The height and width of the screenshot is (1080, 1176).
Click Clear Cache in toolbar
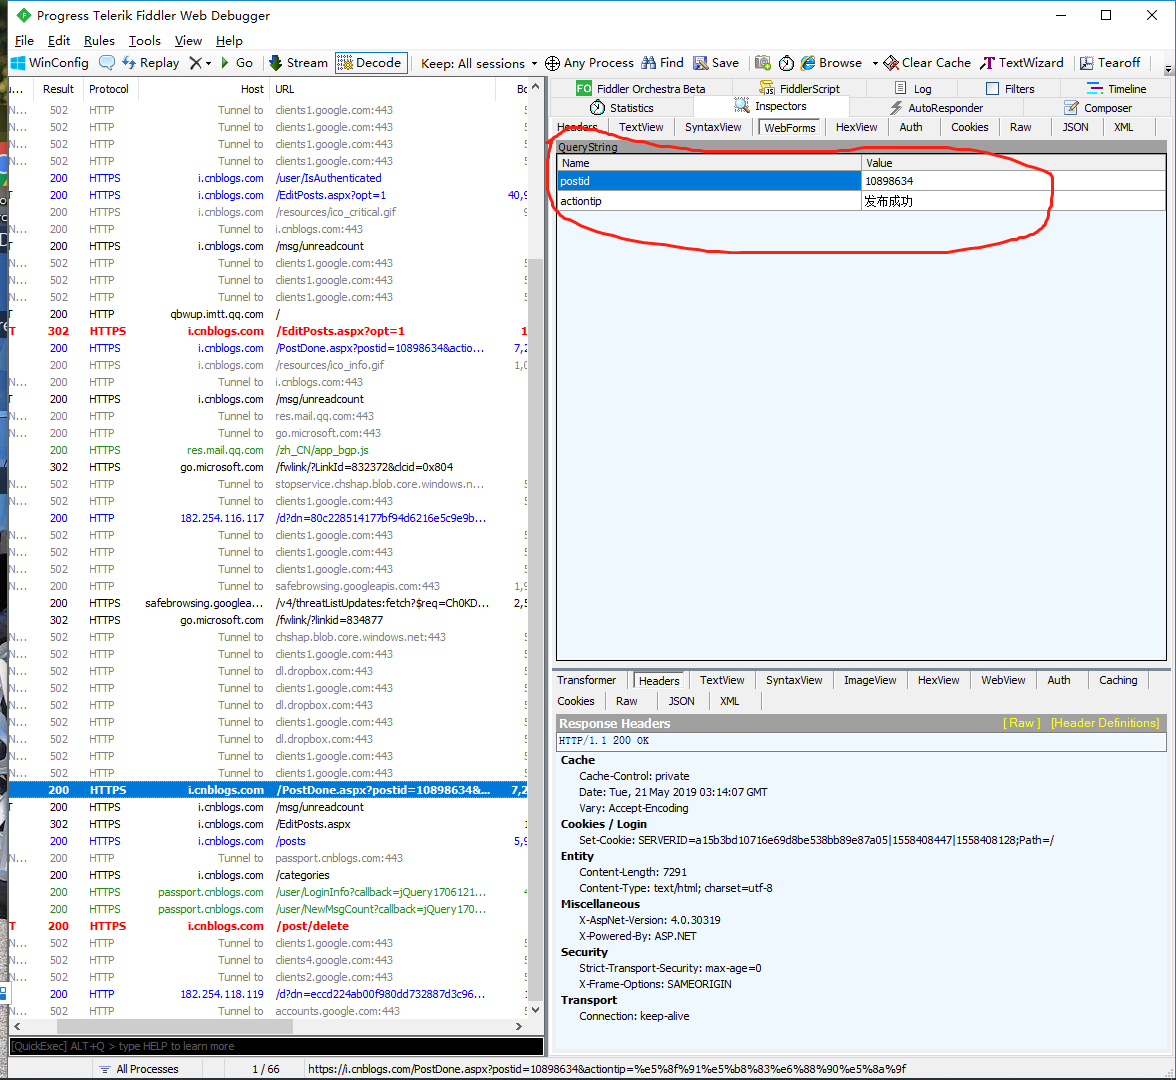[x=926, y=63]
